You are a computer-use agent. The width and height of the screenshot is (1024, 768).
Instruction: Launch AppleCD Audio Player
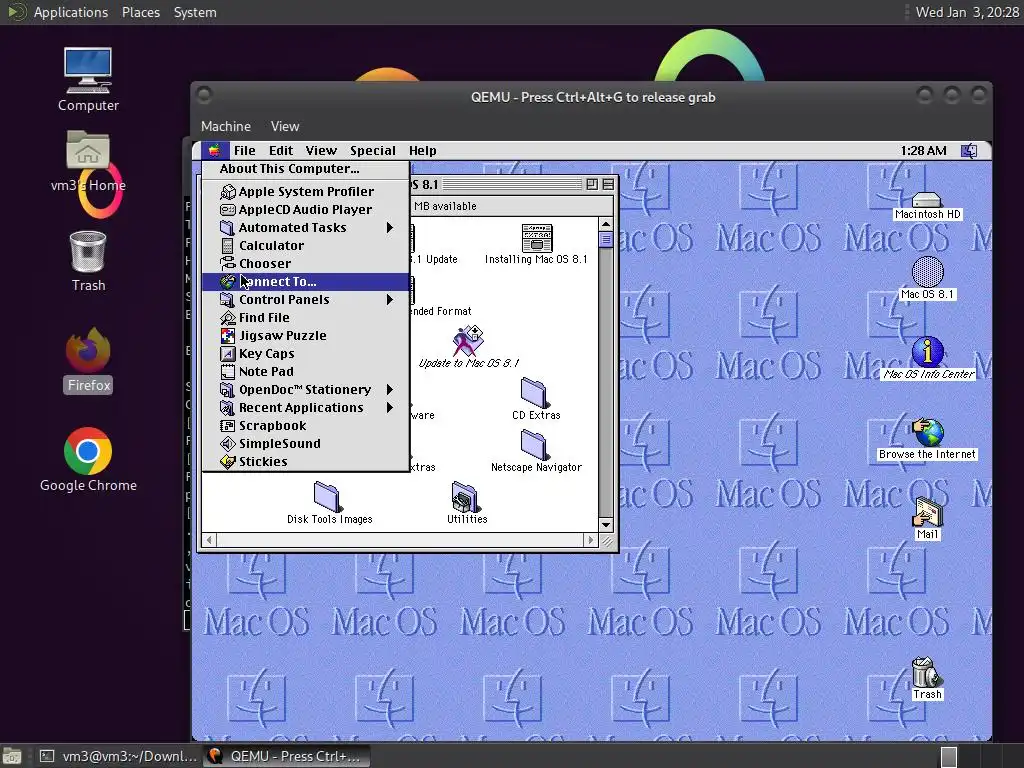click(305, 210)
